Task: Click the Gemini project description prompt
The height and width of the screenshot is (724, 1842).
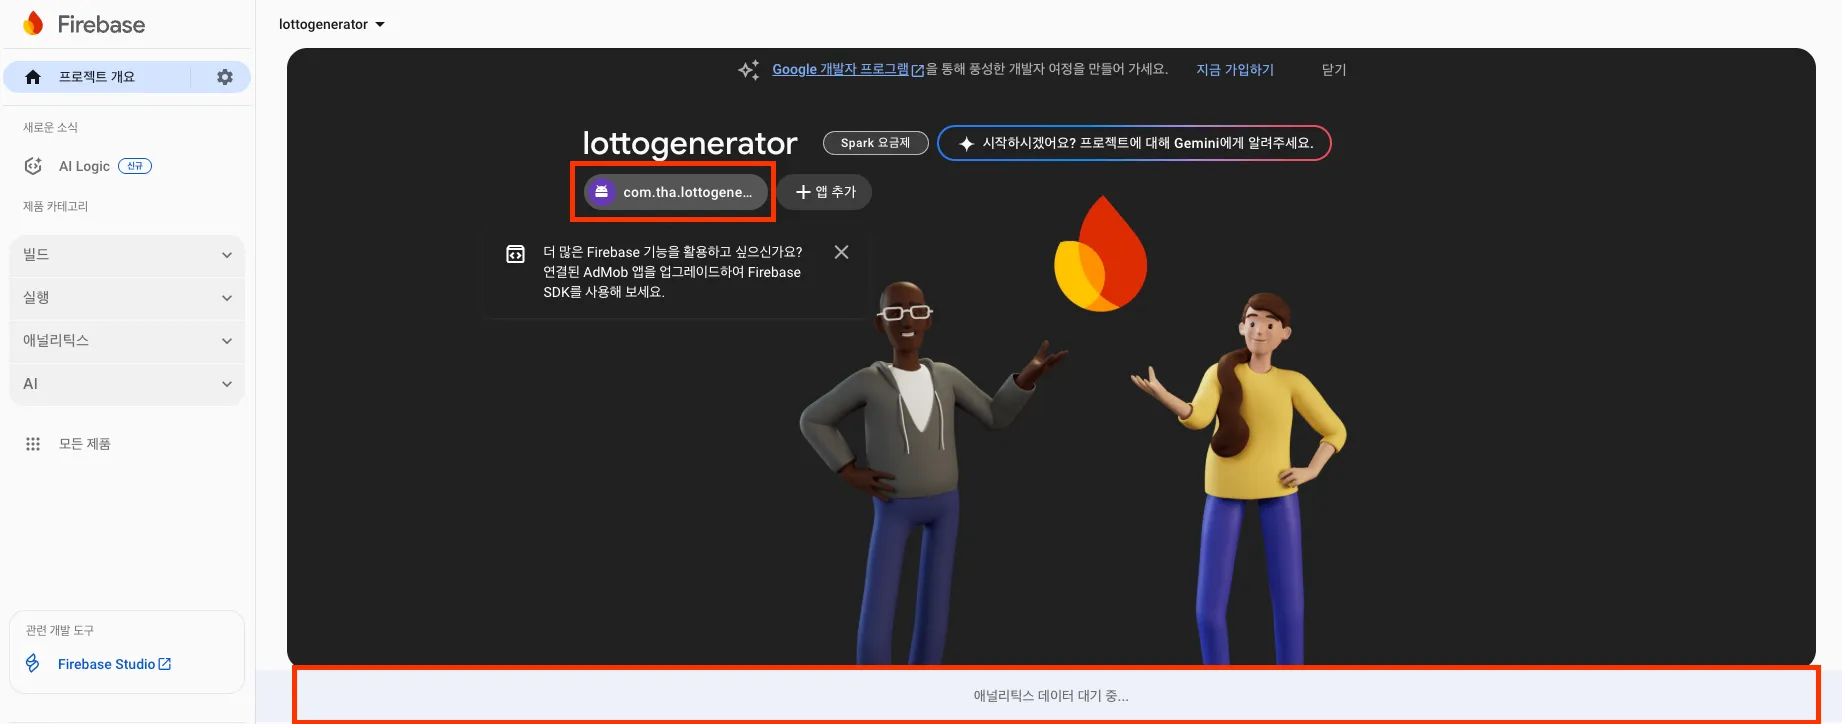Action: tap(1134, 143)
